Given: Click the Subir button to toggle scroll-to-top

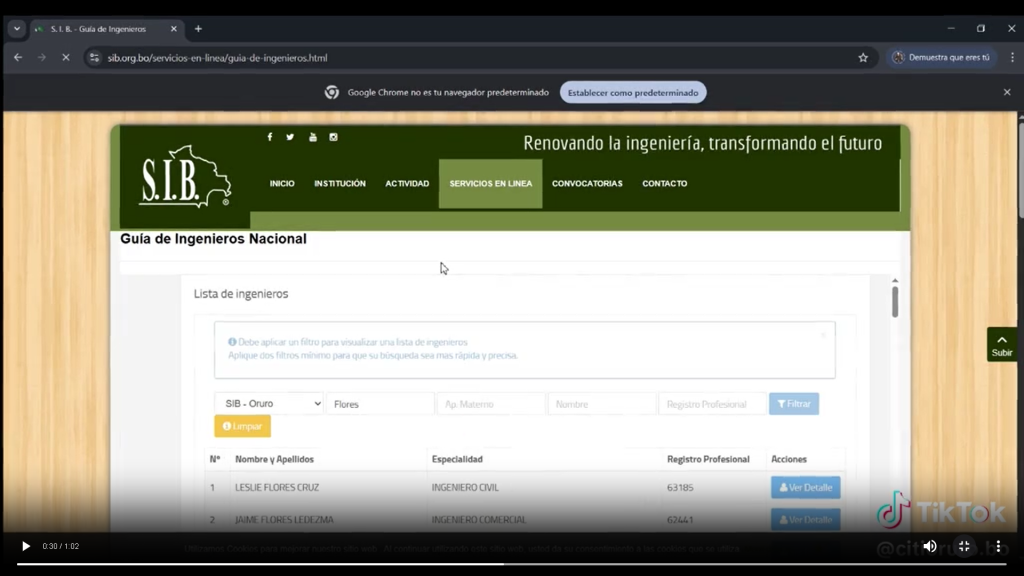Looking at the screenshot, I should click(1001, 345).
